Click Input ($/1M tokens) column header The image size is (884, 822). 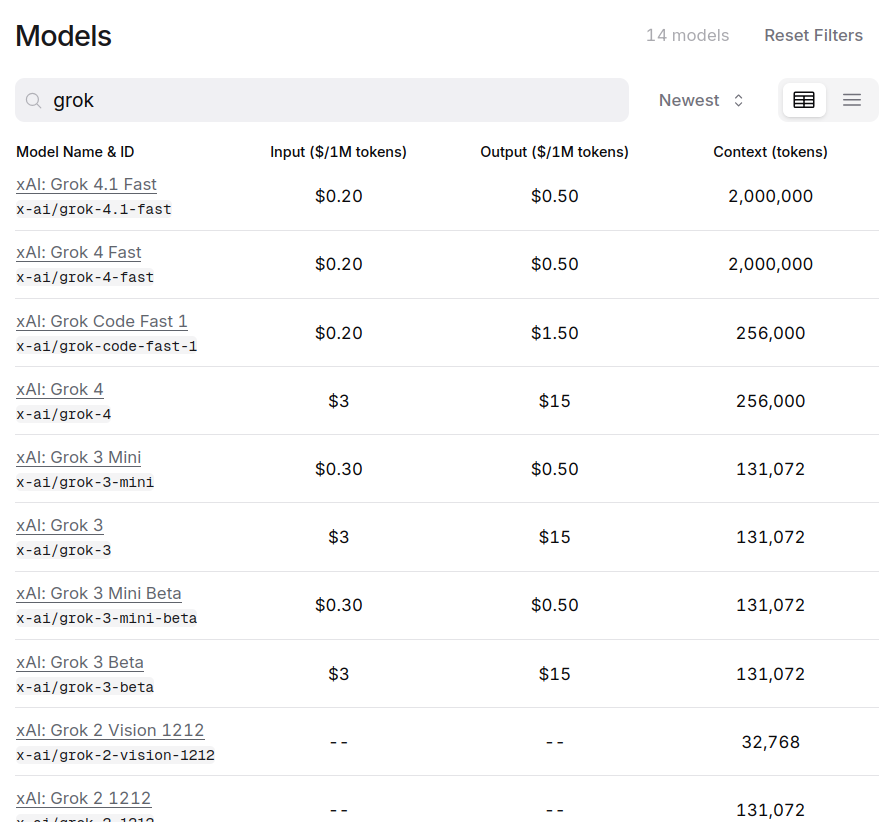[338, 152]
